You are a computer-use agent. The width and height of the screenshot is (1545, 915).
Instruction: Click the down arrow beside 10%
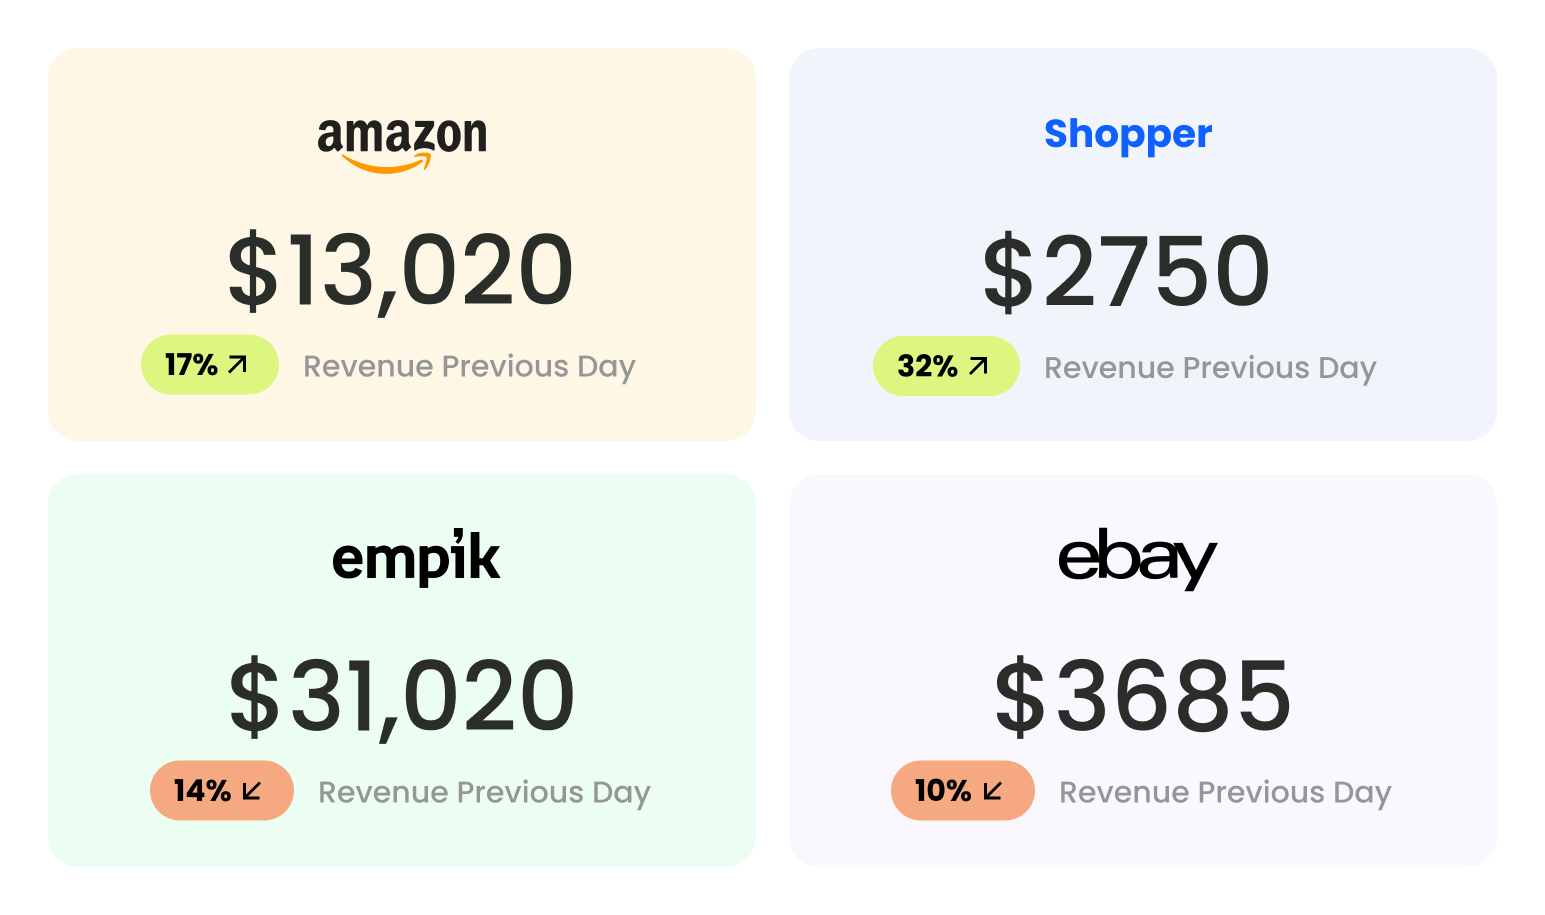click(x=993, y=791)
